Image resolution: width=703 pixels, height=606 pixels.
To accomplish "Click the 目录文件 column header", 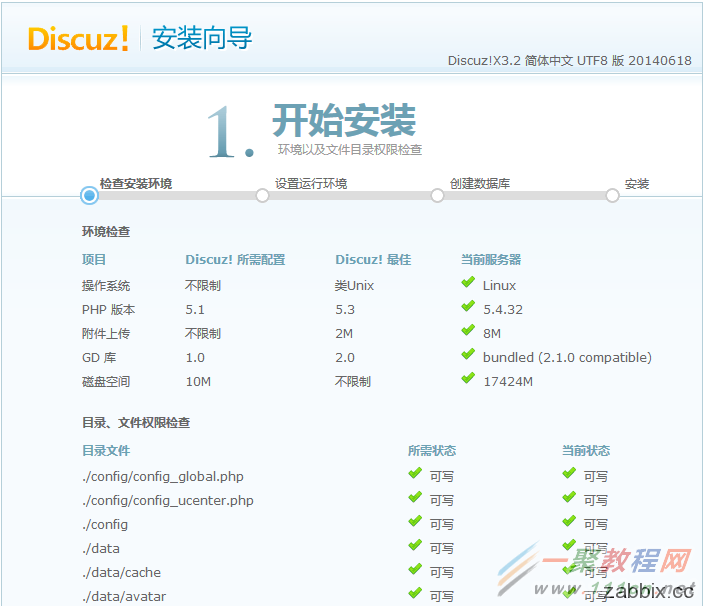I will (106, 450).
